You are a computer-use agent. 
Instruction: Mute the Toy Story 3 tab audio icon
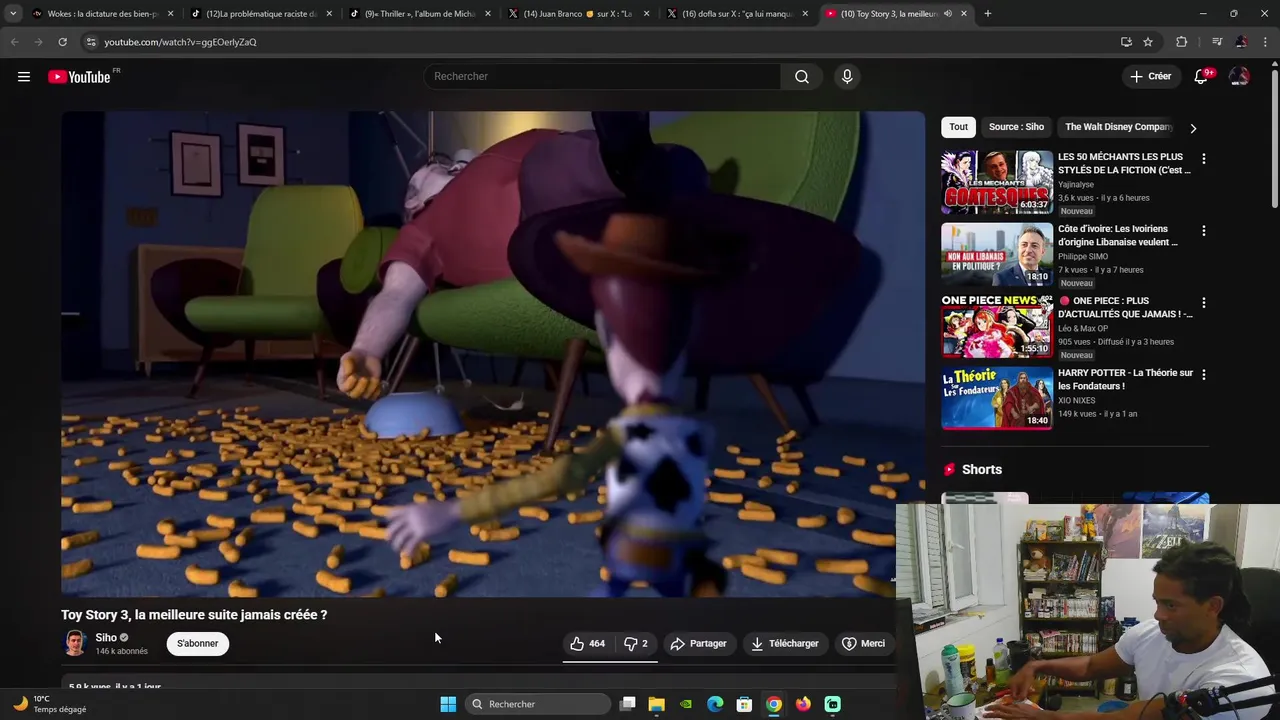[947, 14]
